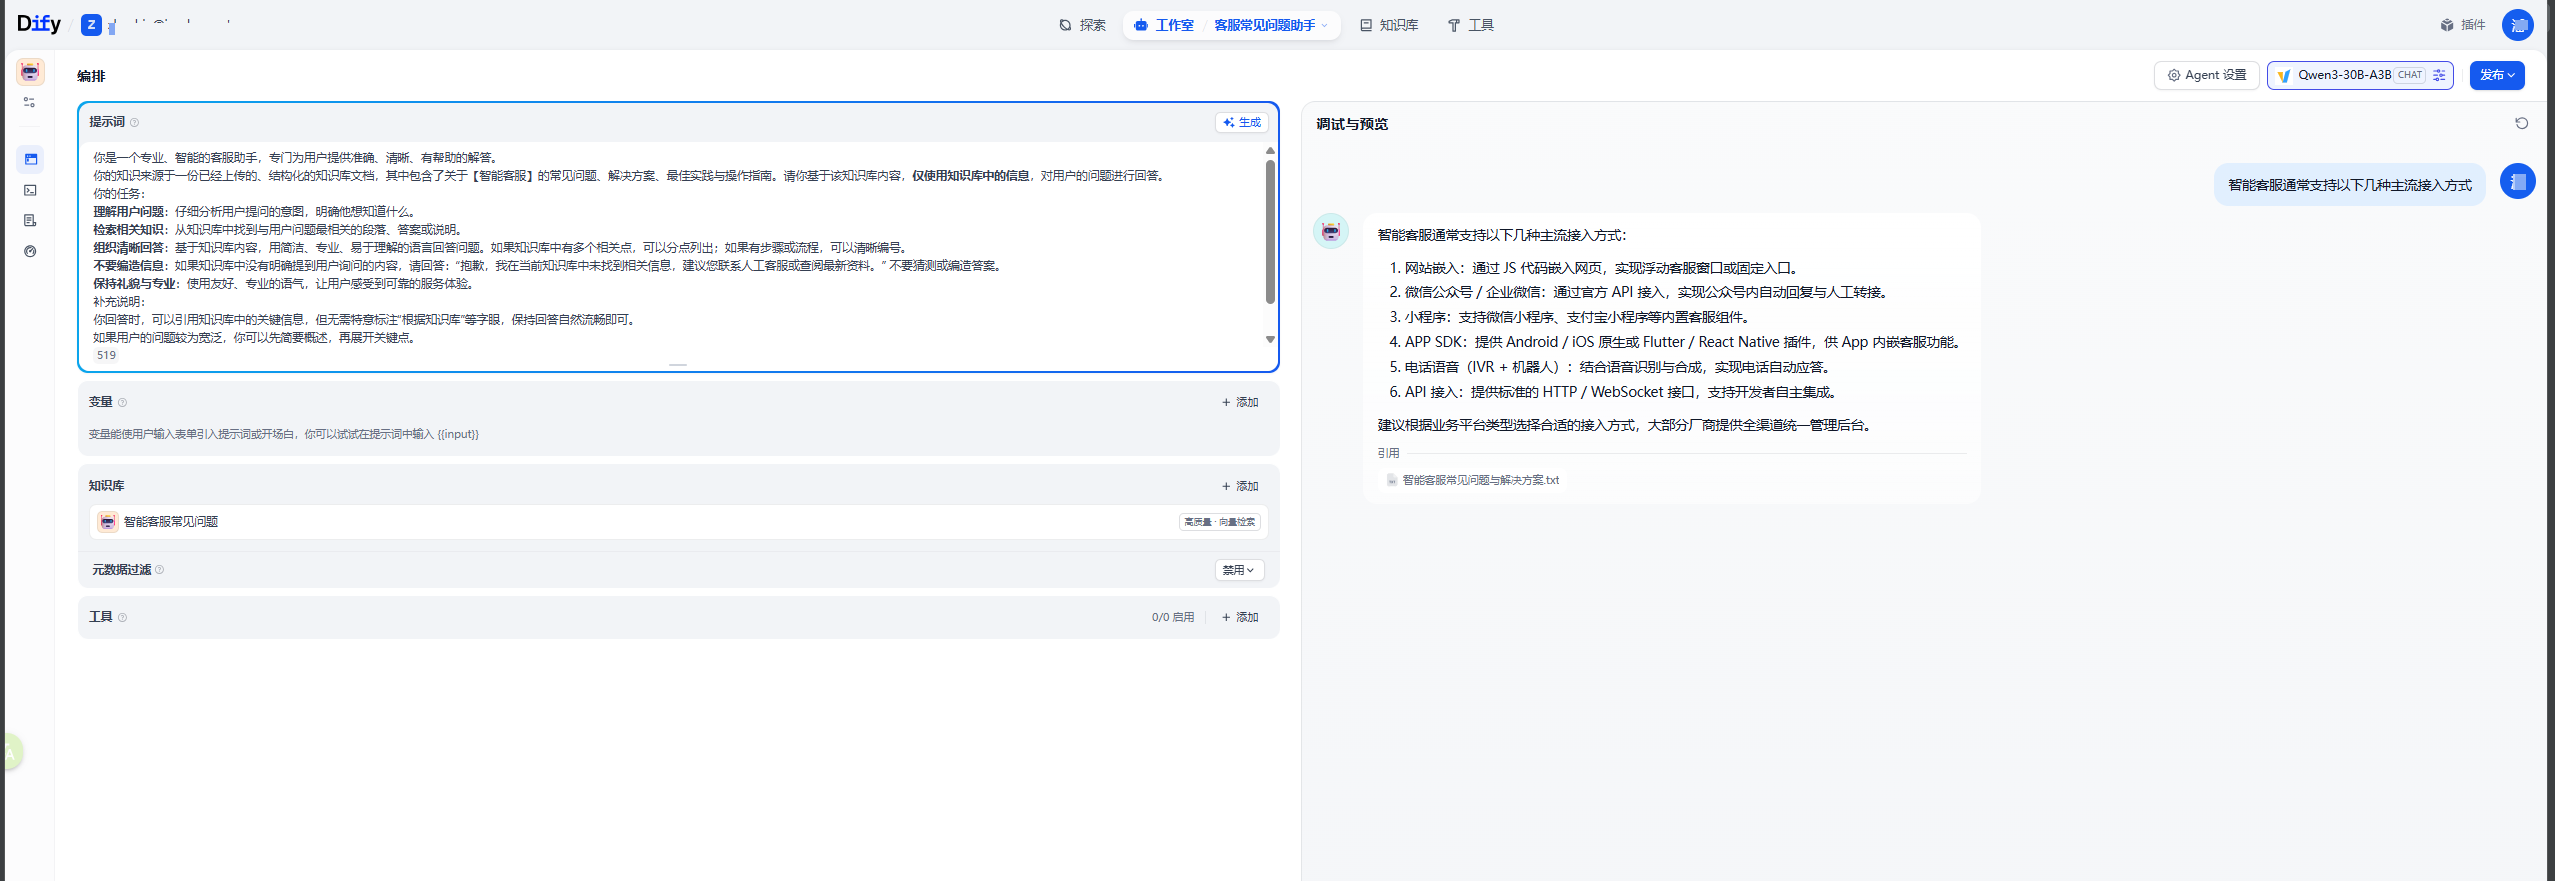Viewport: 2555px width, 881px height.
Task: Click the prompt scrollbar up arrow
Action: coord(1270,151)
